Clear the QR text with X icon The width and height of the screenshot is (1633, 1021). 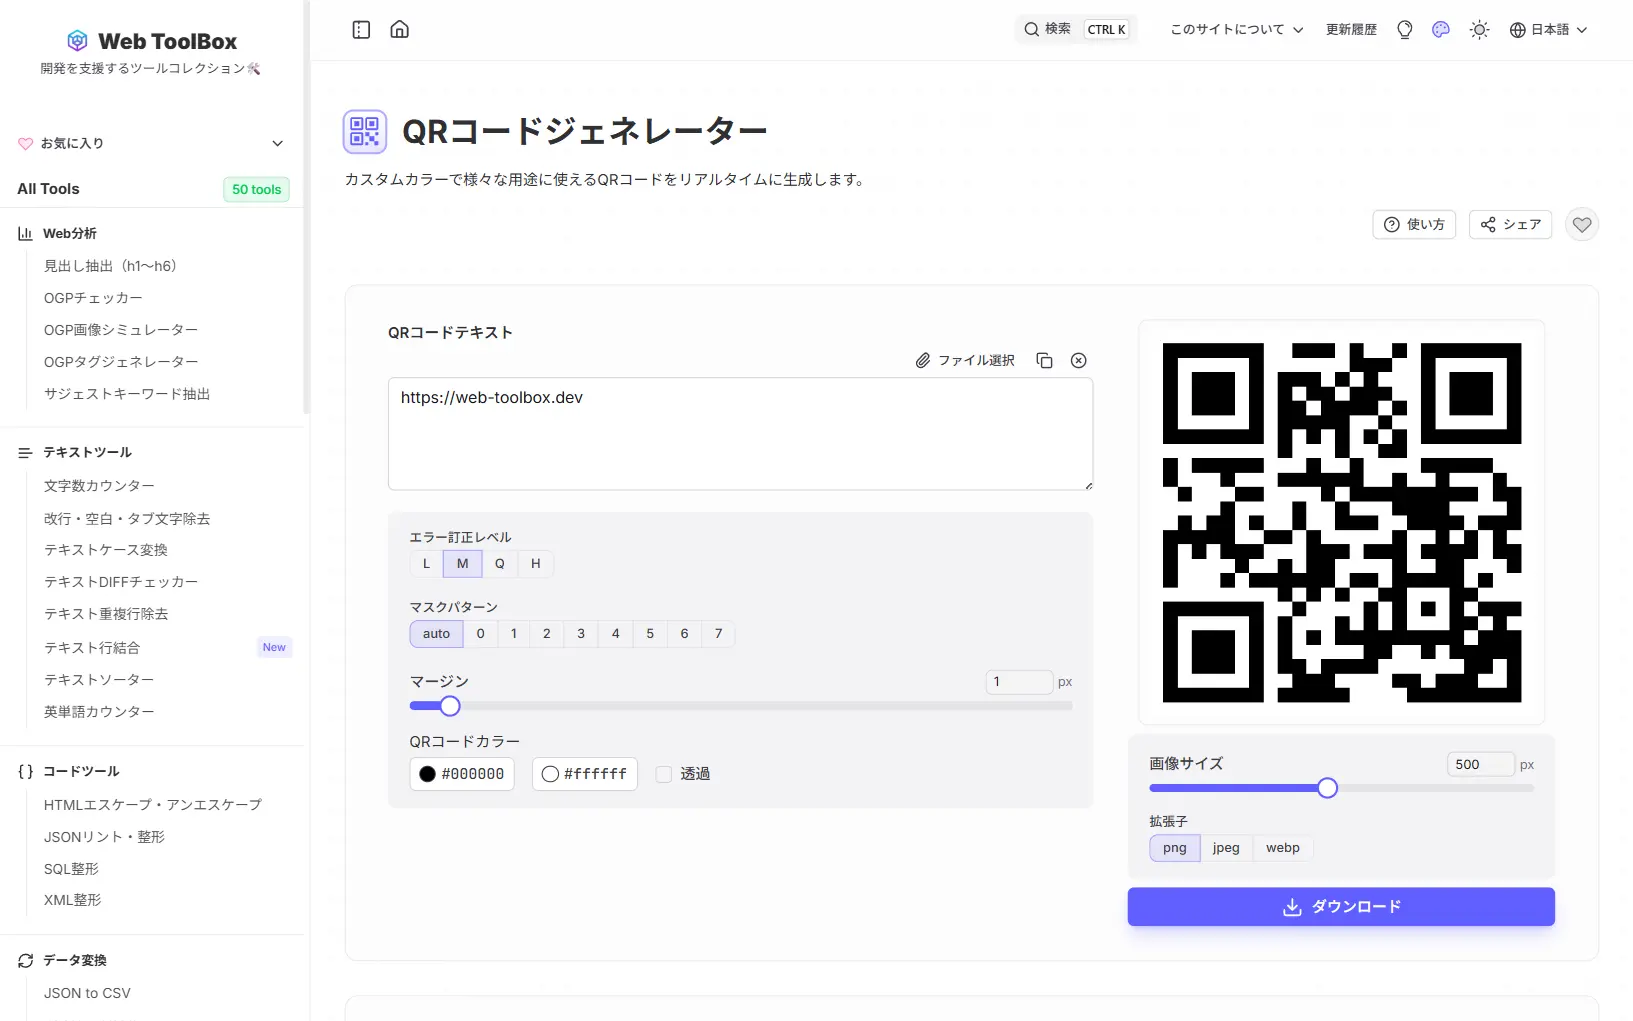(1079, 360)
